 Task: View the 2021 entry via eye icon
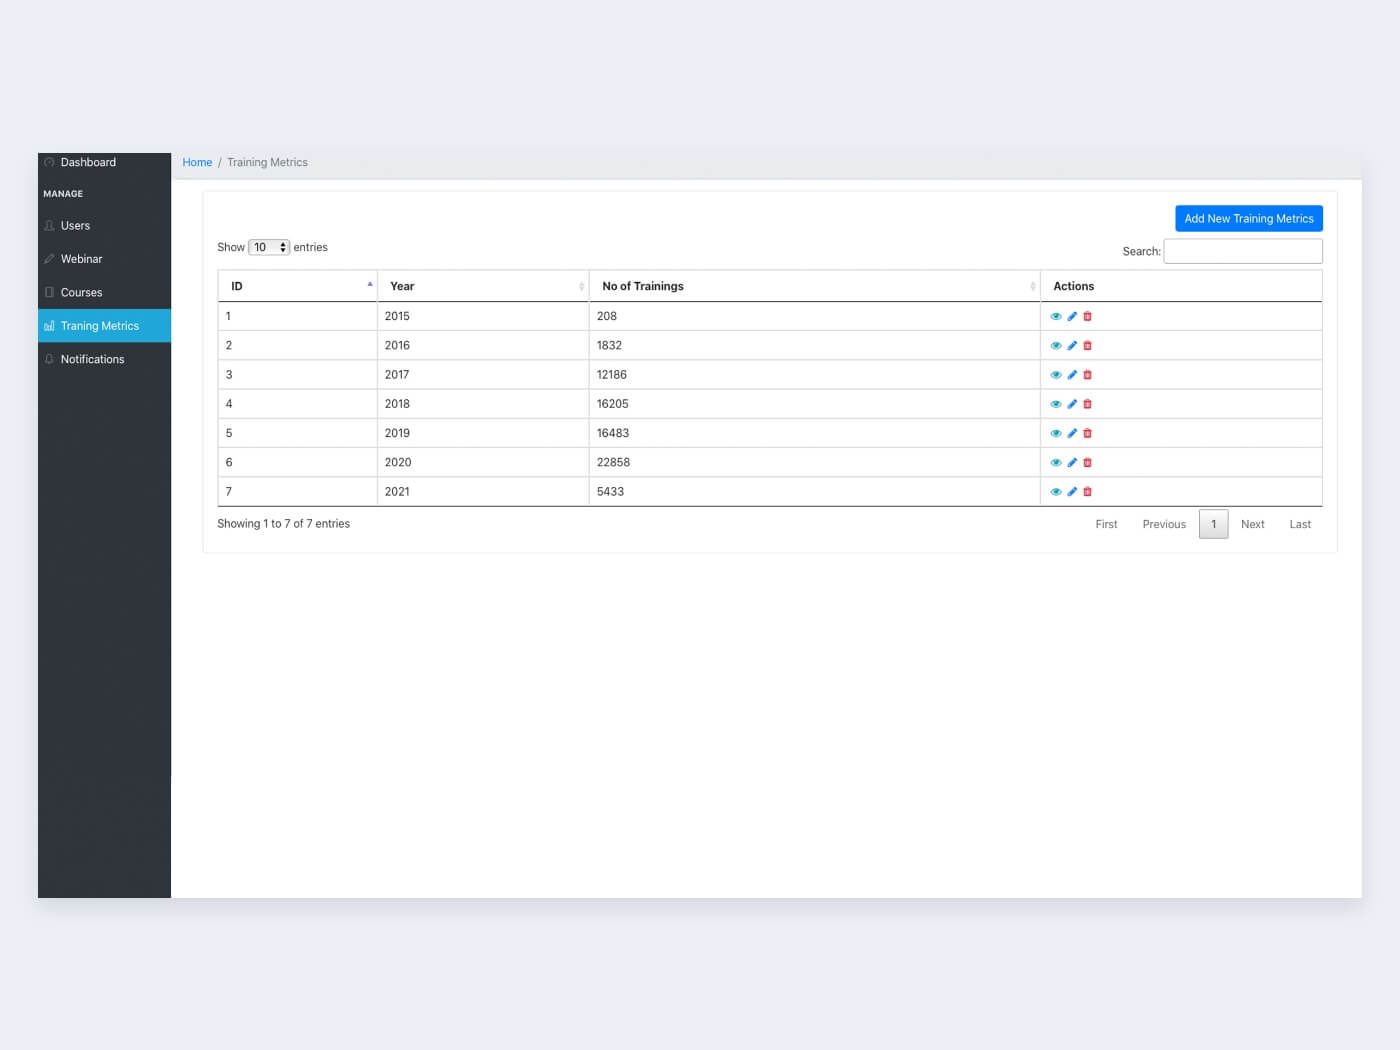(x=1056, y=492)
